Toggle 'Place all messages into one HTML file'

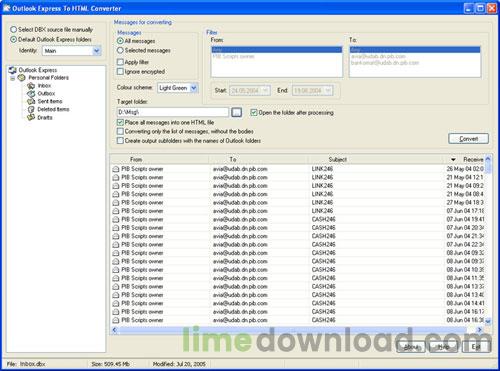pyautogui.click(x=120, y=122)
